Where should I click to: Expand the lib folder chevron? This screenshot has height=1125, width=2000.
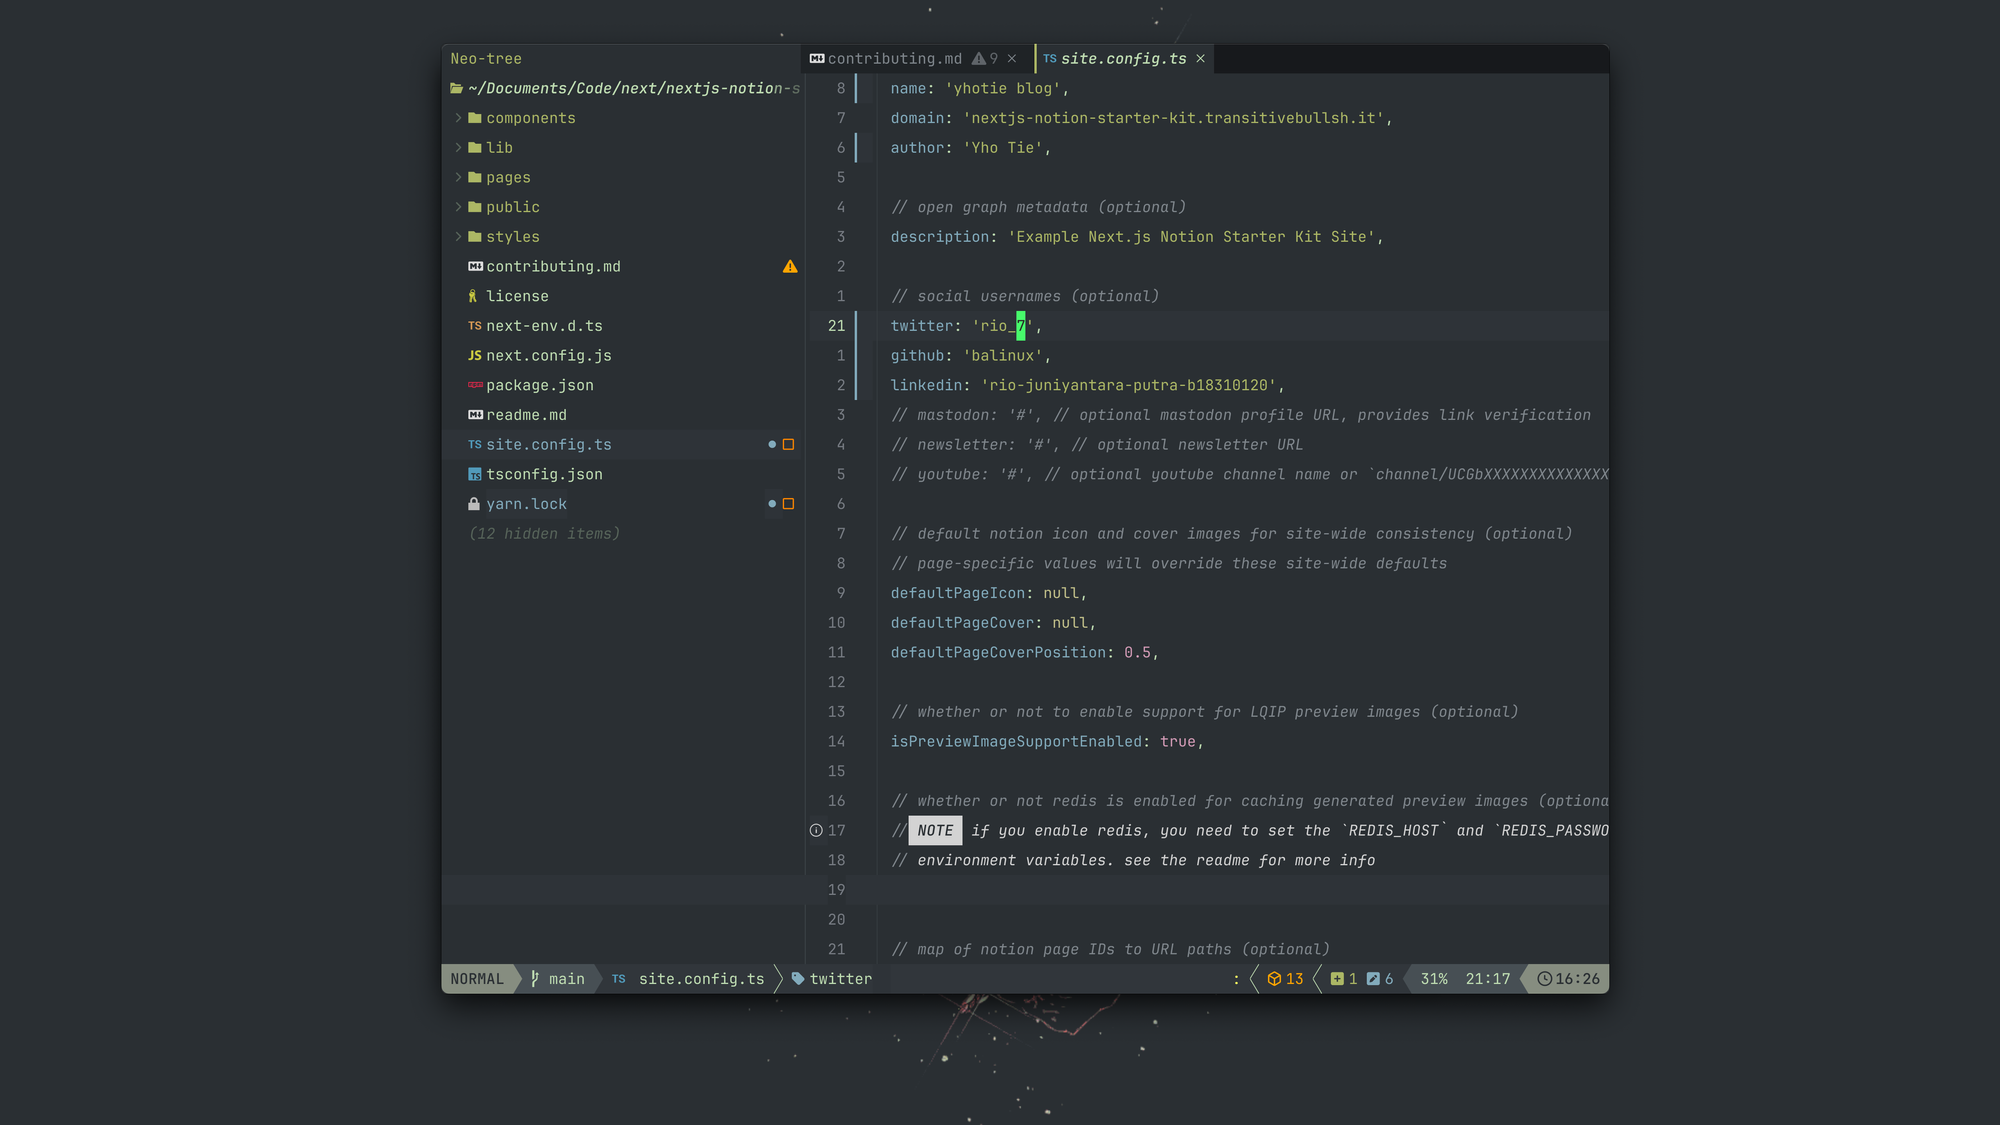[459, 148]
